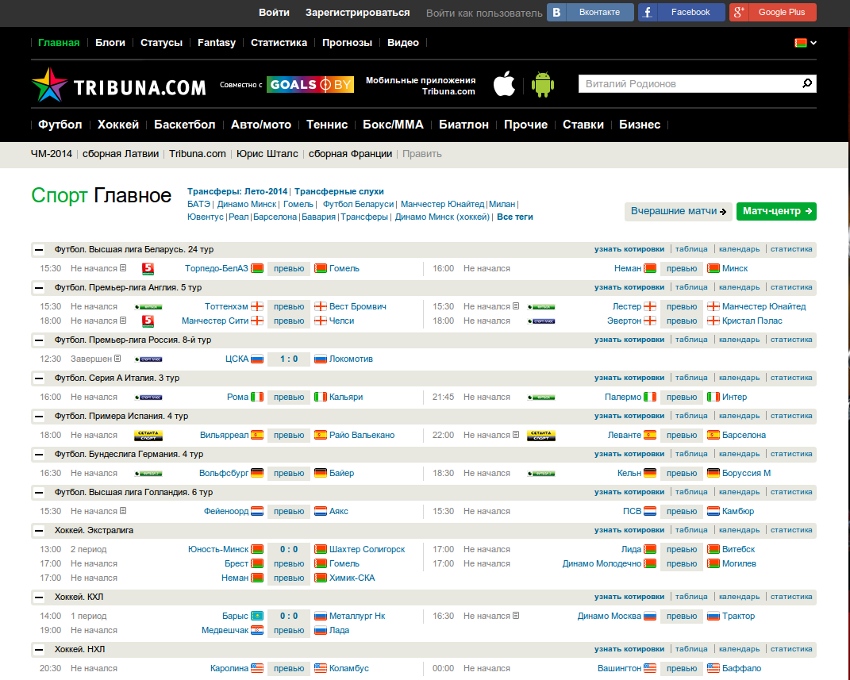
Task: Click the Вчерашние матчи button
Action: coord(678,211)
